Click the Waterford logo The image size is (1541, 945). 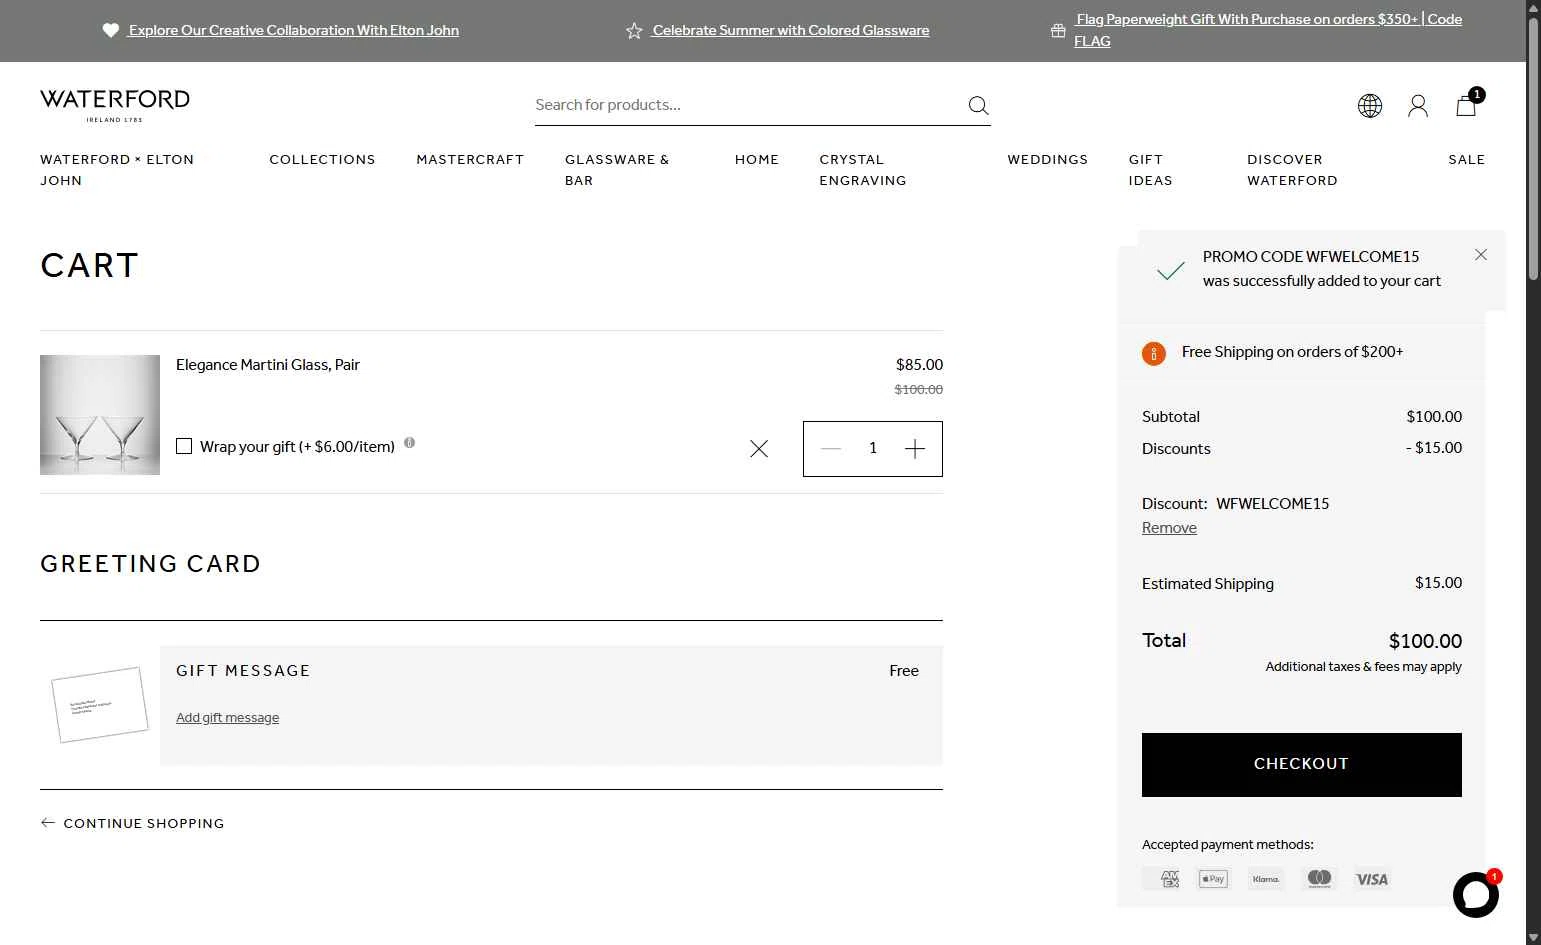tap(115, 105)
